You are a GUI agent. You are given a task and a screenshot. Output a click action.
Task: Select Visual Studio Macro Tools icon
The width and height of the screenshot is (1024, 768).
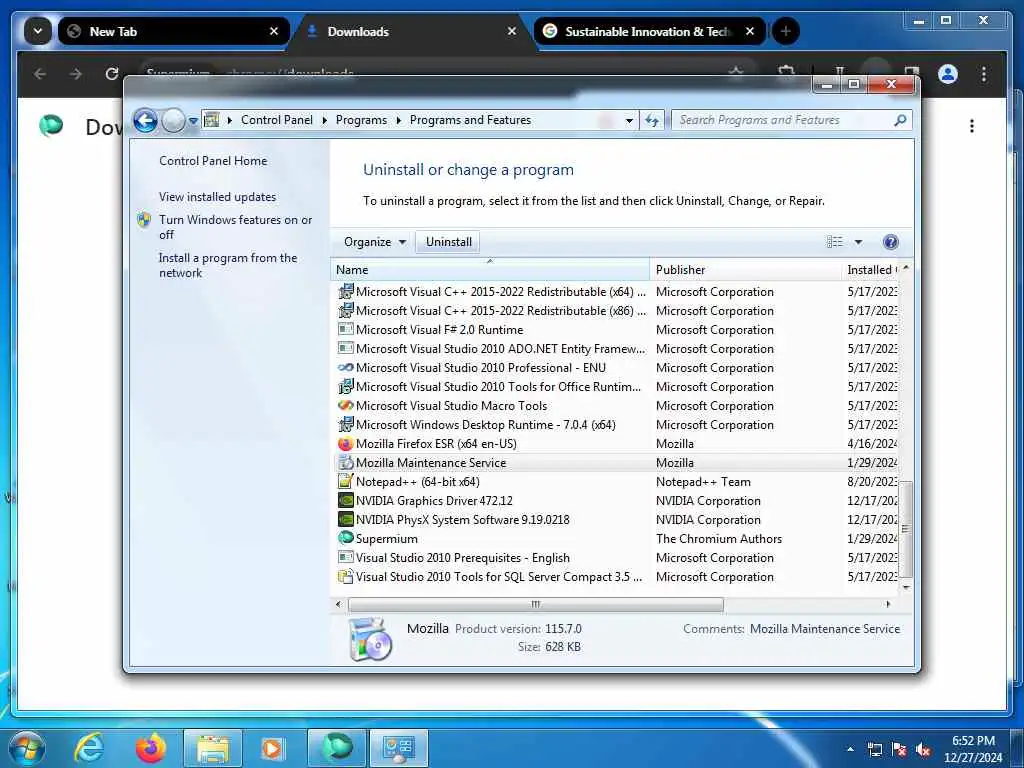(x=345, y=406)
